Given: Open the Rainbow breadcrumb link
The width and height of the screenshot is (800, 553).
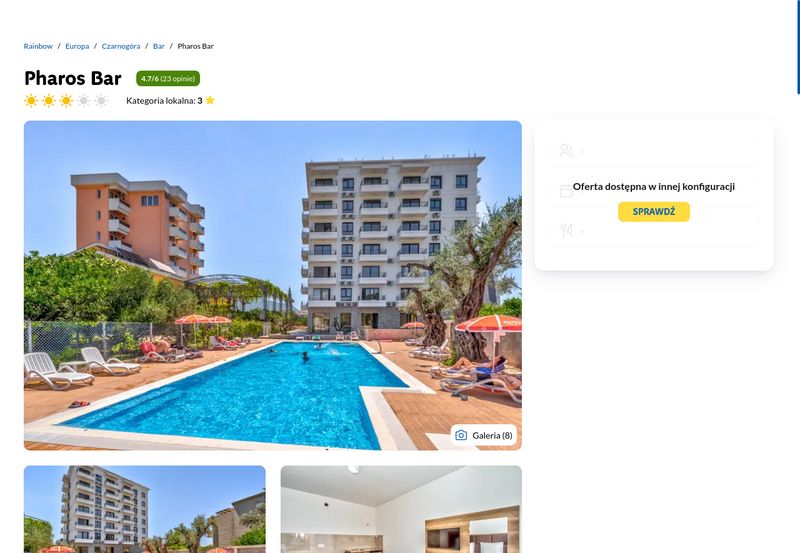Looking at the screenshot, I should coord(38,46).
